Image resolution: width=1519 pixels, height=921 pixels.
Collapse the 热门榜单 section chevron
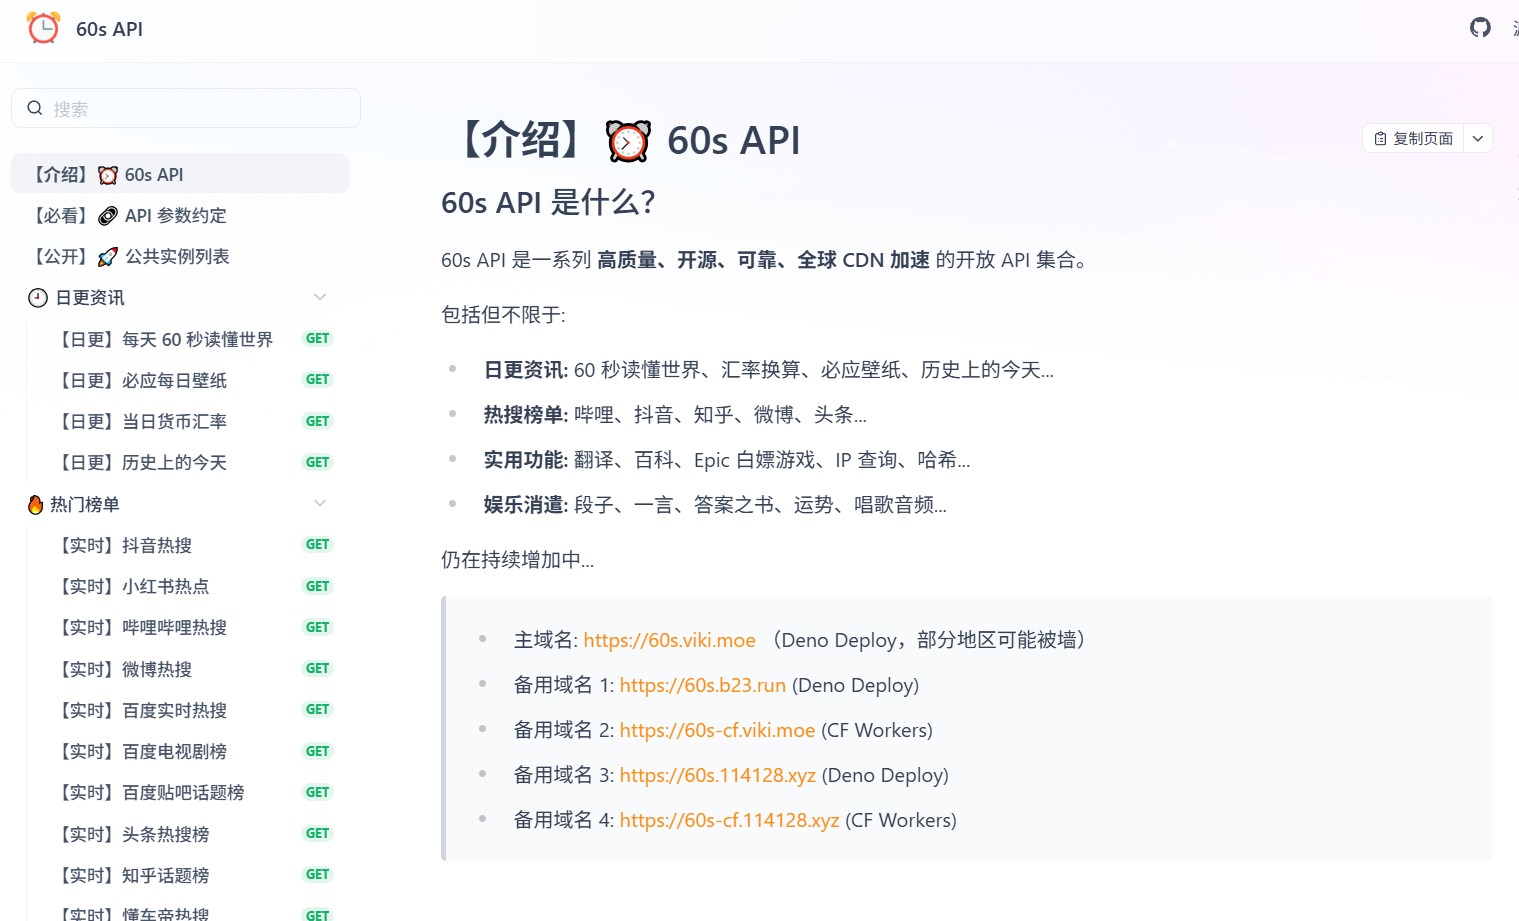point(320,503)
